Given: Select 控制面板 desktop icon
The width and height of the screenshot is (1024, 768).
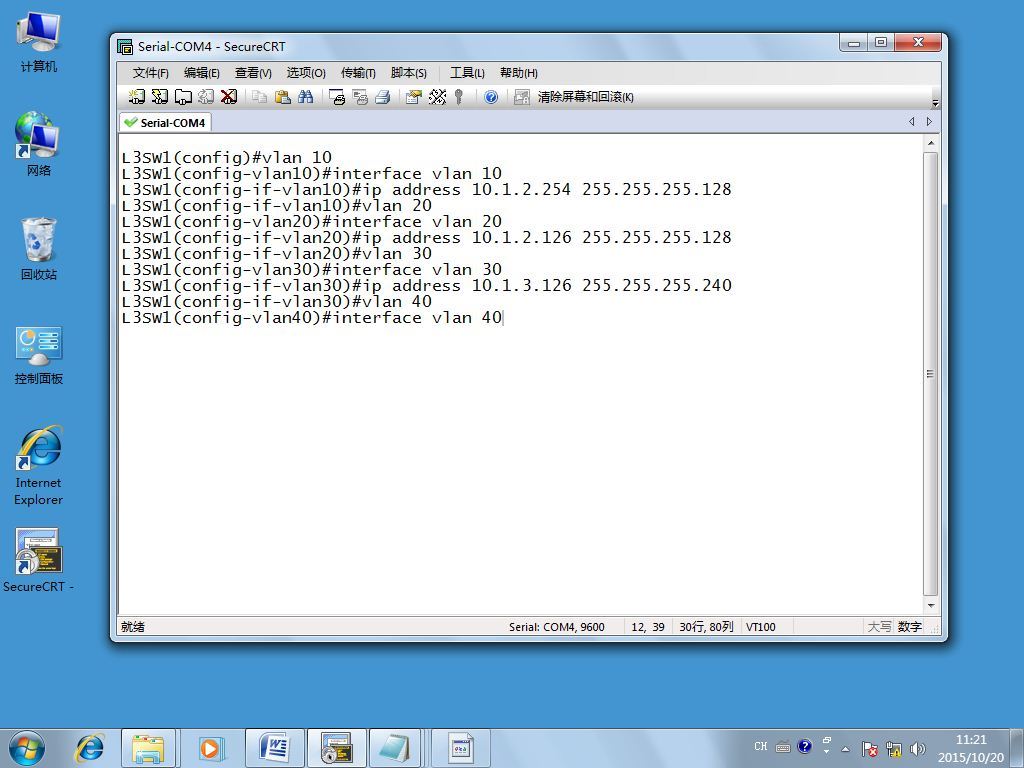Looking at the screenshot, I should pyautogui.click(x=39, y=356).
